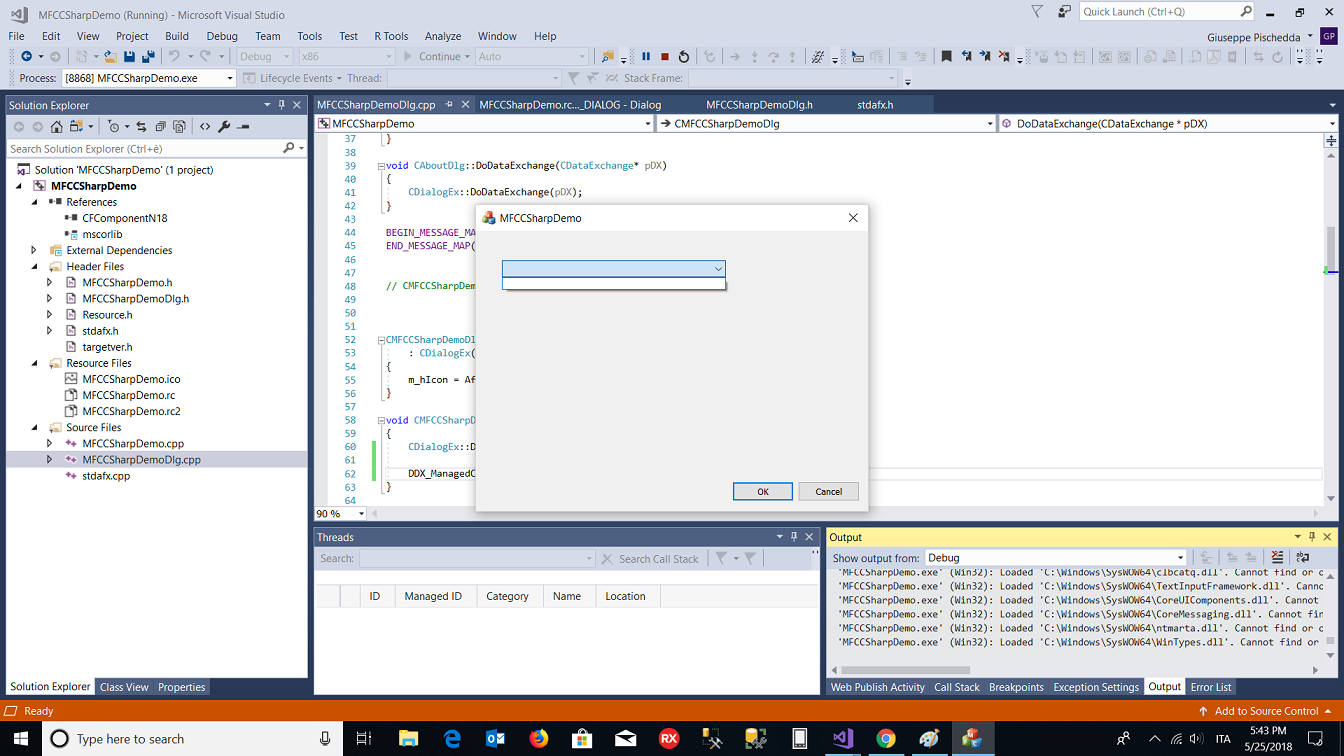Switch to stdafx.h editor tab
This screenshot has width=1344, height=756.
tap(875, 104)
